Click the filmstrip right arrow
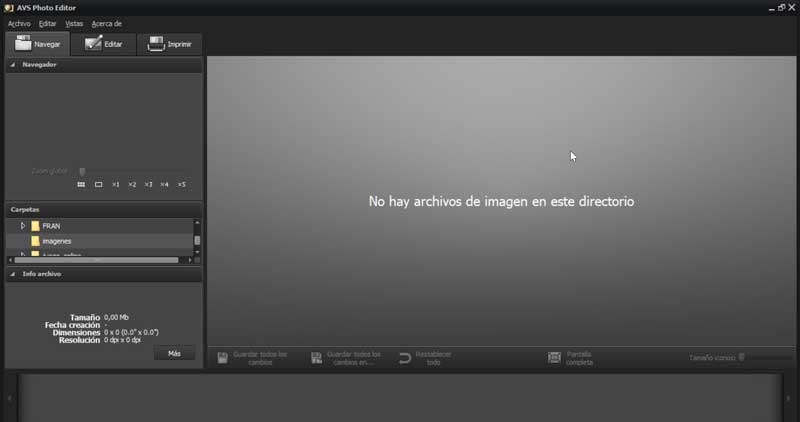Image resolution: width=800 pixels, height=422 pixels. click(789, 398)
